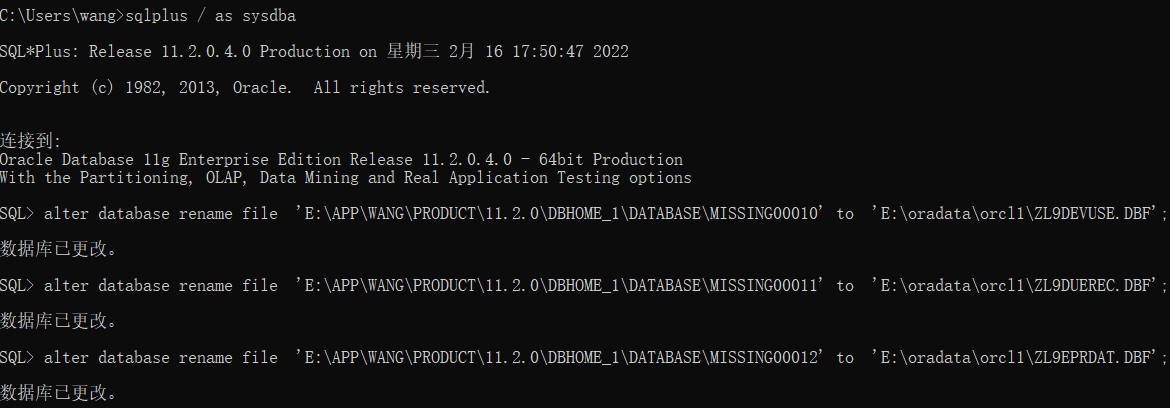Click the third SQL> prompt
The height and width of the screenshot is (408, 1170).
pos(16,358)
